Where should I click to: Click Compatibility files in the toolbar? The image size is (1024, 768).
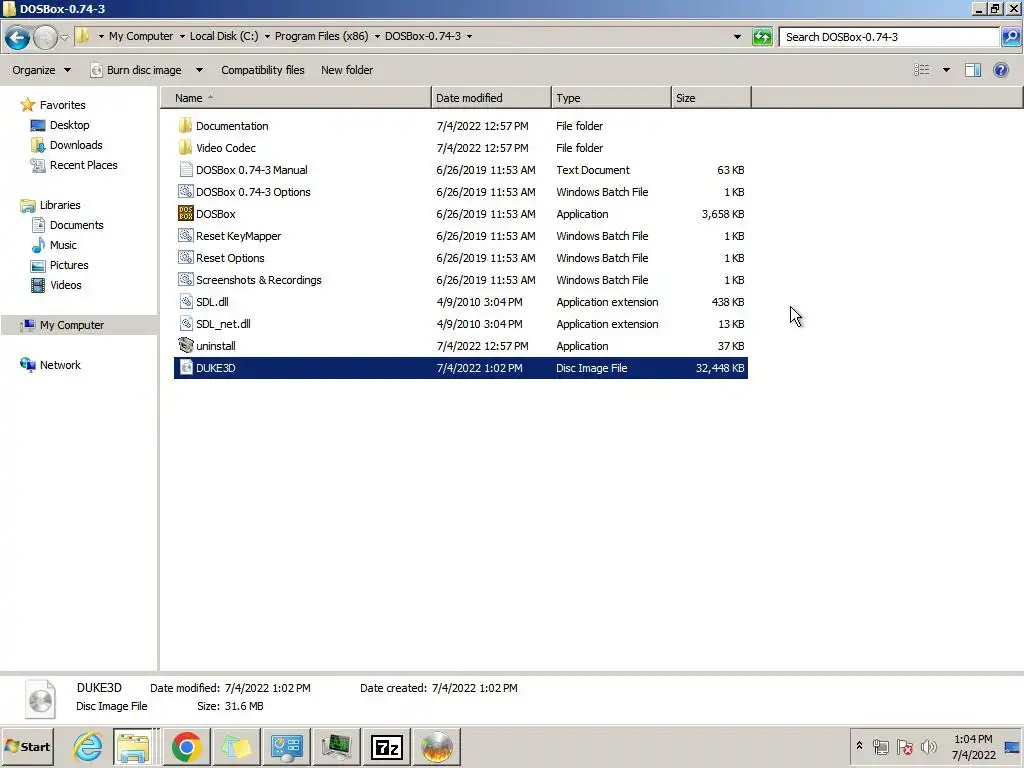(263, 70)
